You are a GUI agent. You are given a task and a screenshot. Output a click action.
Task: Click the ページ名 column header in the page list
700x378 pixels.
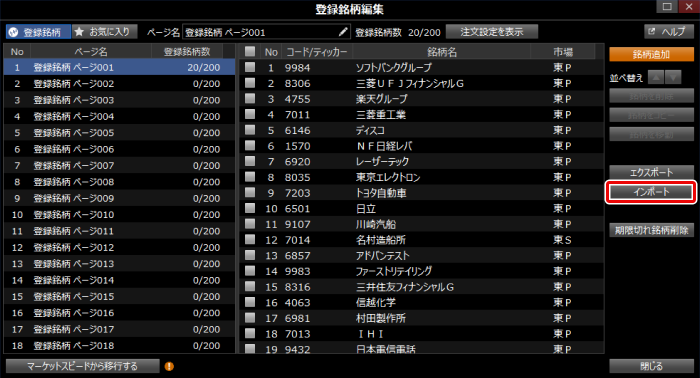pyautogui.click(x=91, y=52)
